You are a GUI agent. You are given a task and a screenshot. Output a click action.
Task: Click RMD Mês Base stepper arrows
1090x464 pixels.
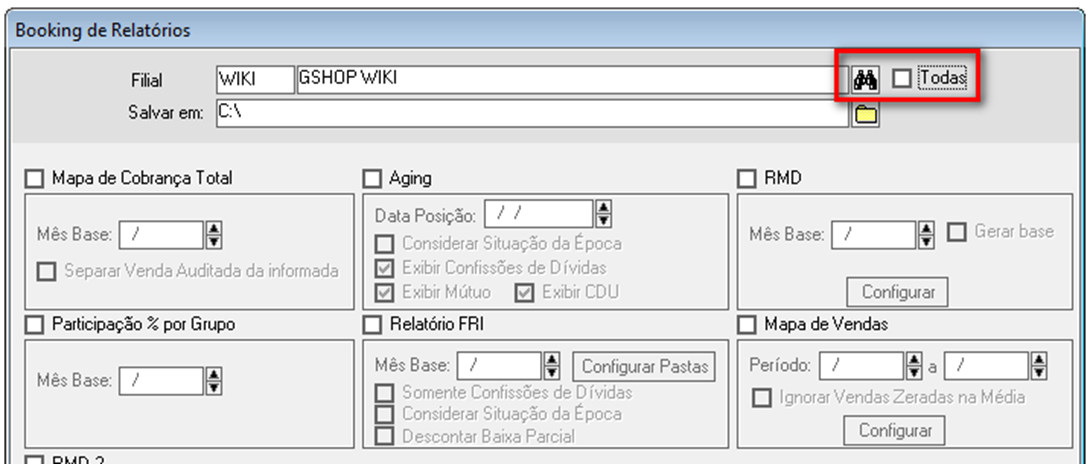click(x=926, y=235)
